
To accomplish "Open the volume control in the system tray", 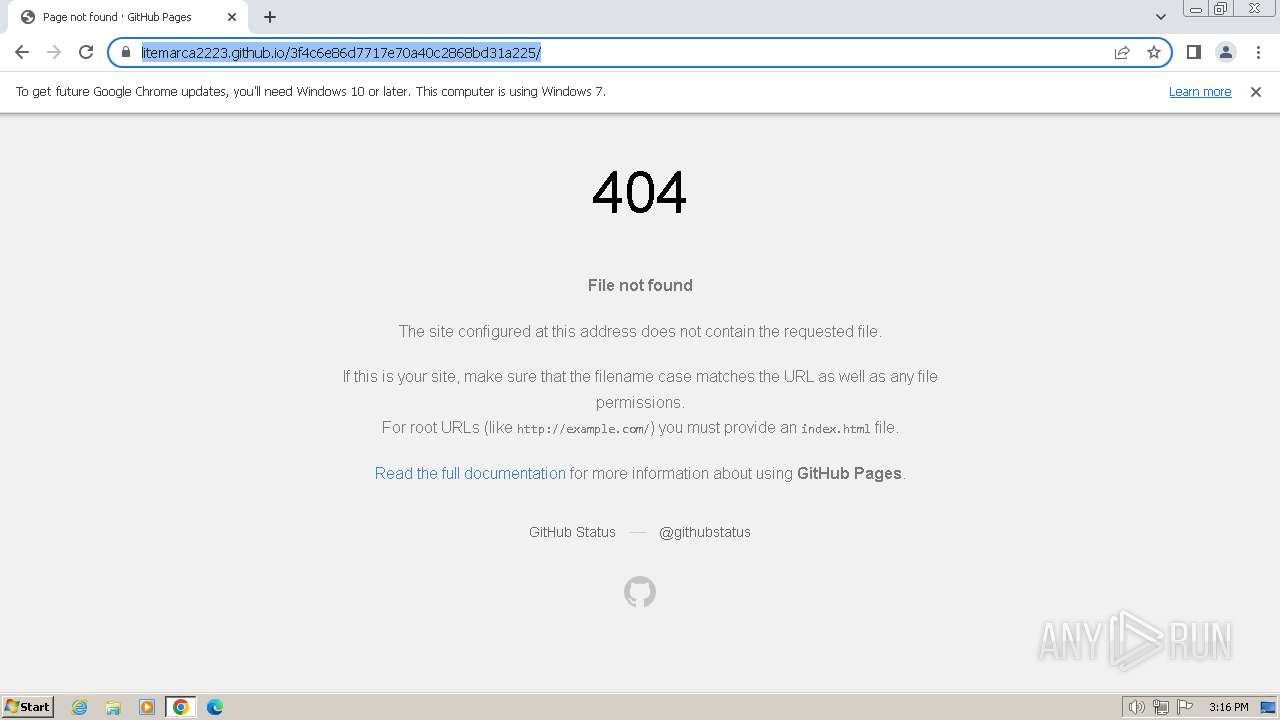I will click(1137, 707).
